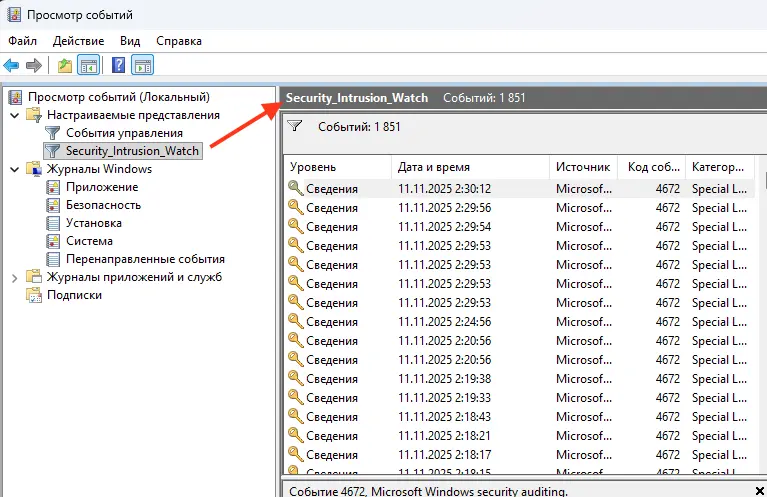Click the filter funnel icon above event list
This screenshot has width=767, height=497.
(295, 127)
